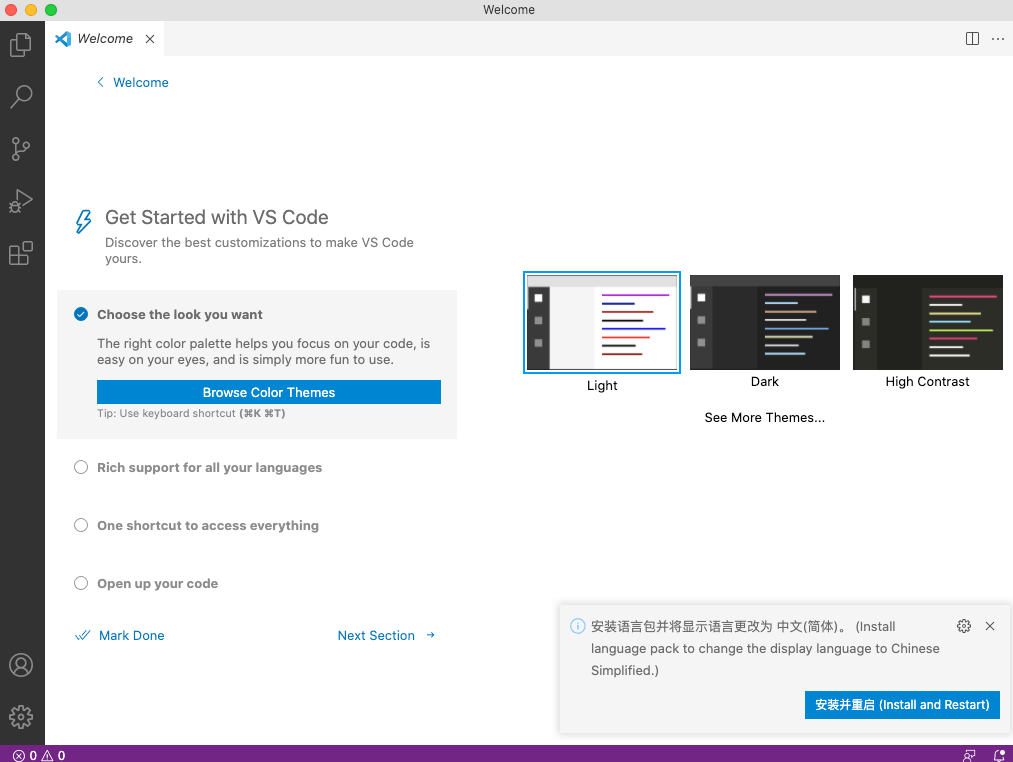Open the Extensions view icon
The width and height of the screenshot is (1013, 762).
click(x=21, y=253)
